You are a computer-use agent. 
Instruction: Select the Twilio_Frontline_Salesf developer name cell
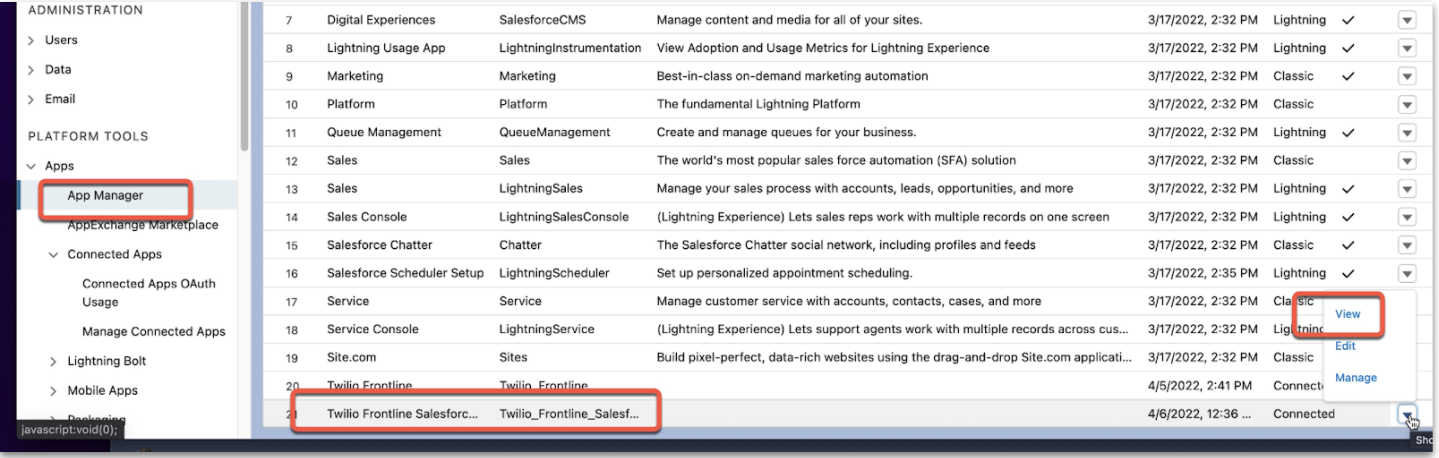pos(567,414)
